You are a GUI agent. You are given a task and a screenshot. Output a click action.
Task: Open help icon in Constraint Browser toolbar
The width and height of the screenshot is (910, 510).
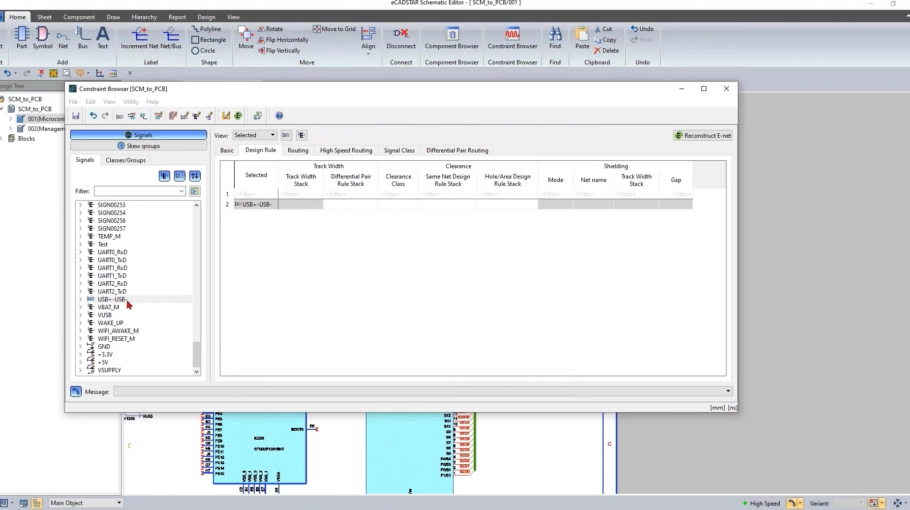[279, 116]
